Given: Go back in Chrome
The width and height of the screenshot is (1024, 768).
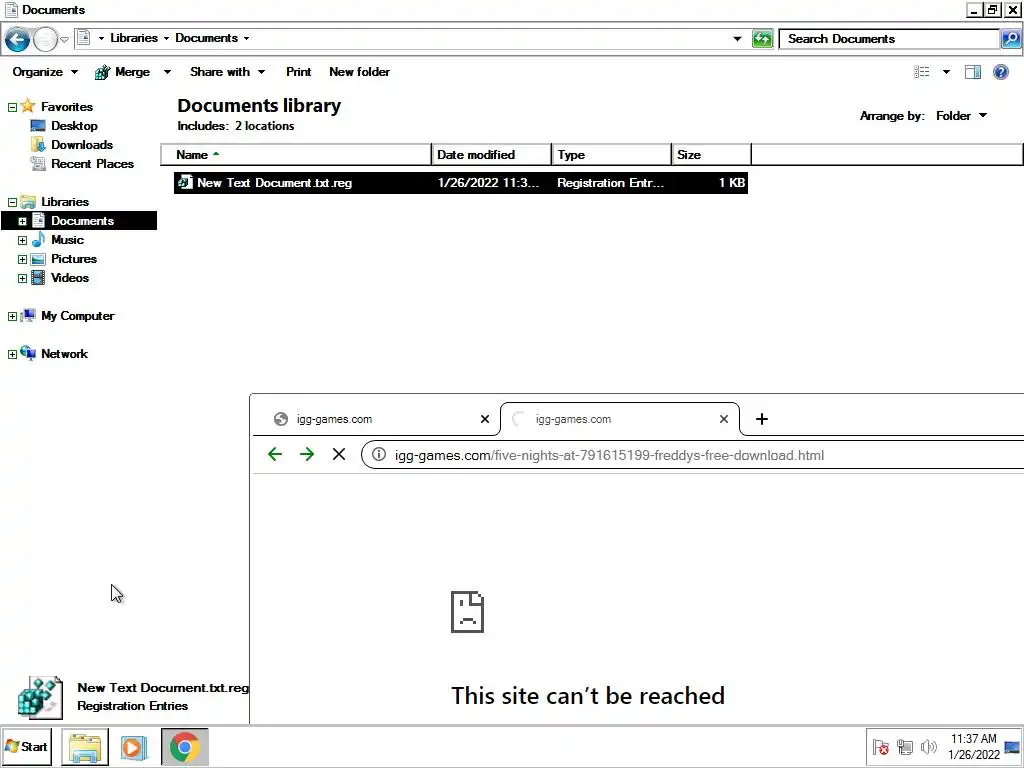Looking at the screenshot, I should pyautogui.click(x=275, y=454).
